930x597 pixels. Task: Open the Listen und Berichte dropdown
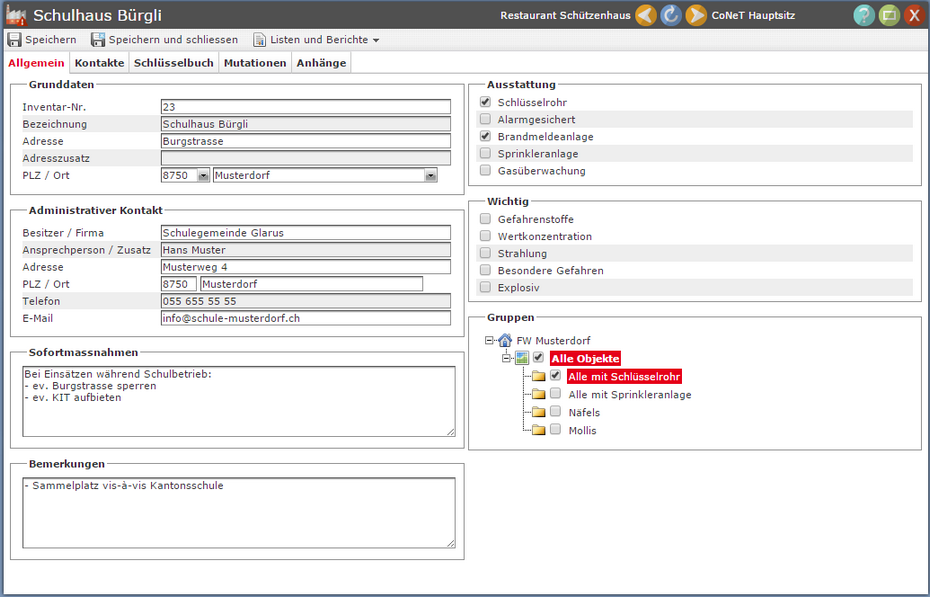(x=316, y=40)
